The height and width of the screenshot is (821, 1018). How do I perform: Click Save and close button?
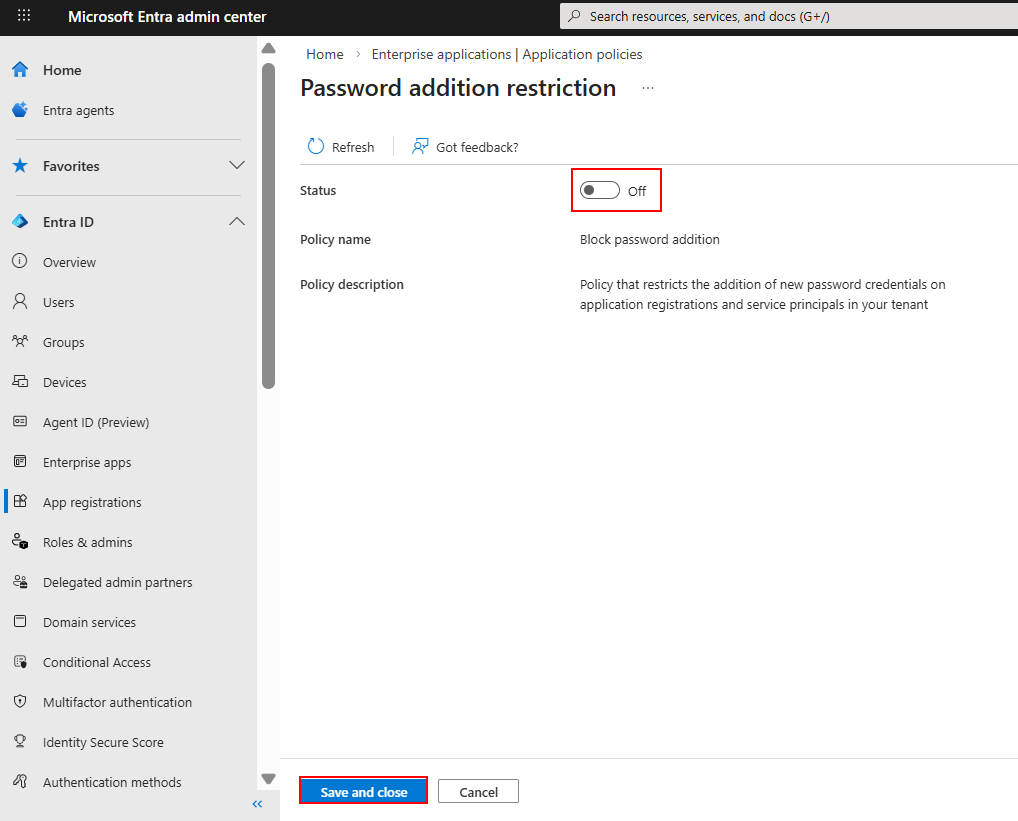click(364, 791)
